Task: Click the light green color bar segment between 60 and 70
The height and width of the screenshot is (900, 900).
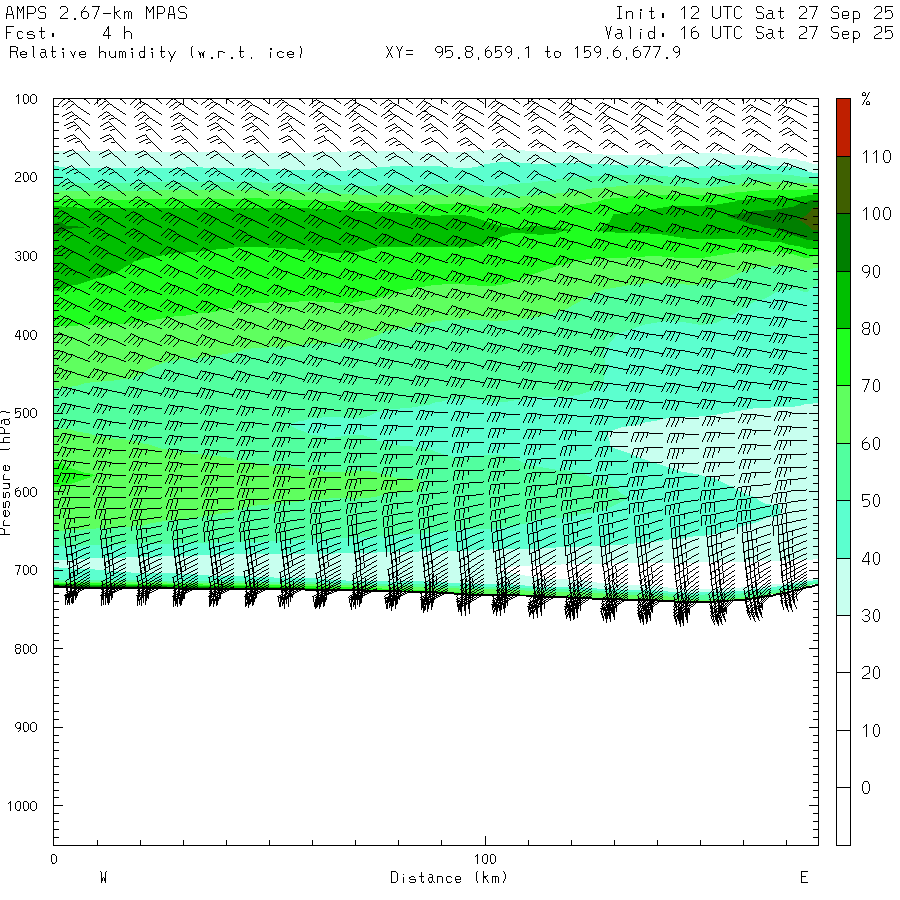Action: coord(843,414)
